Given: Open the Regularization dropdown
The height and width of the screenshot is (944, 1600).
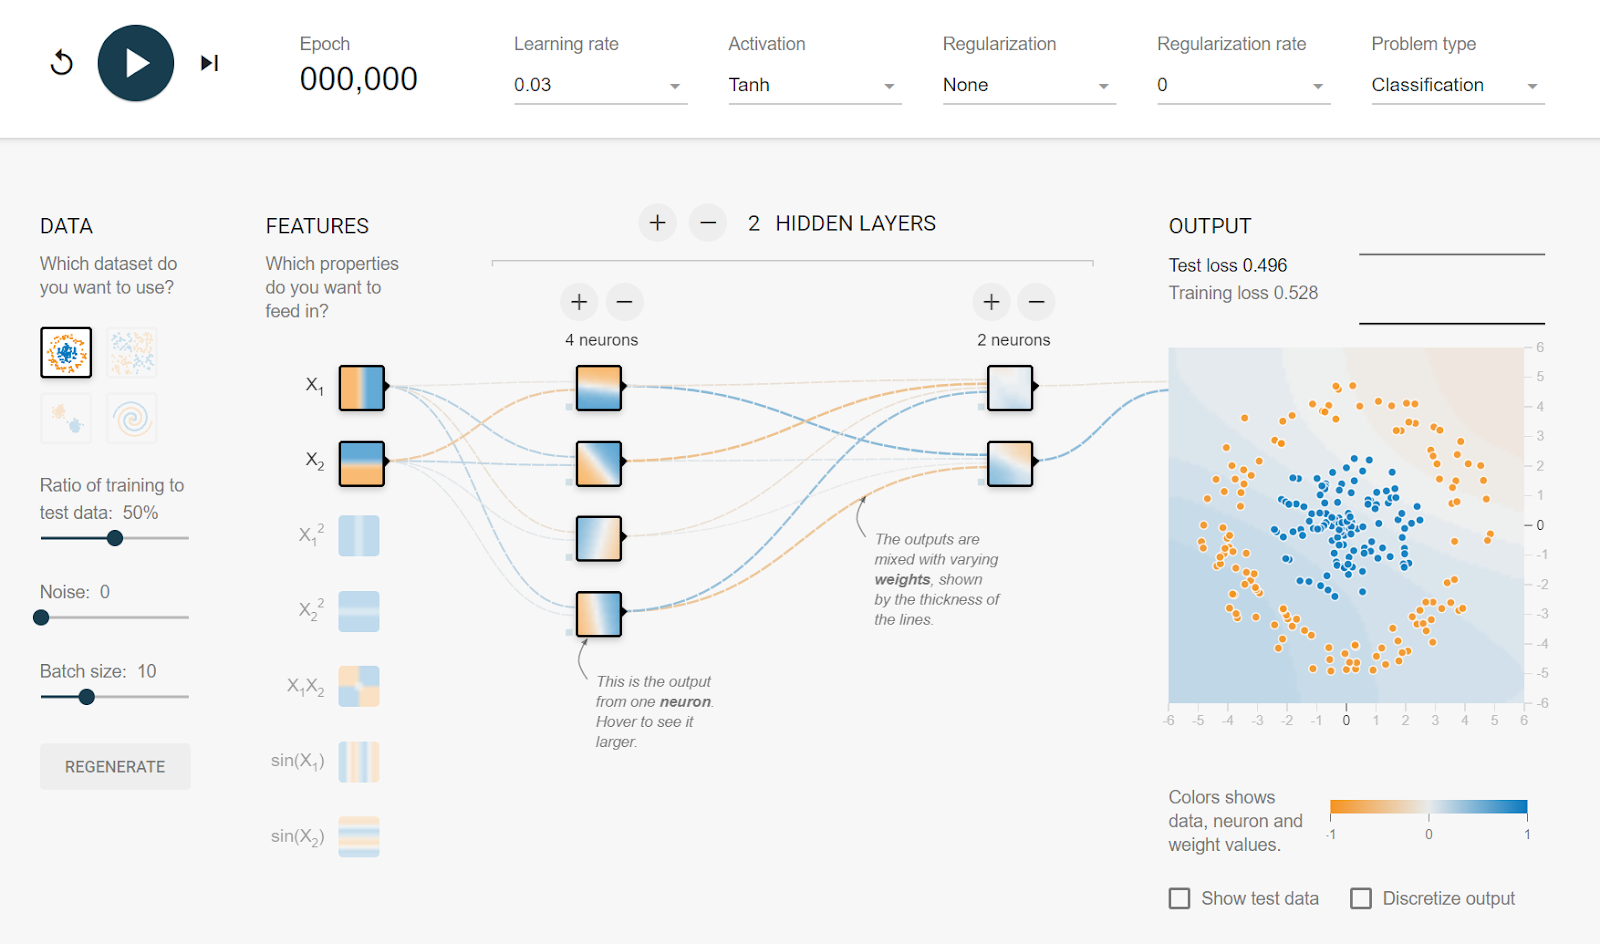Looking at the screenshot, I should [1027, 85].
